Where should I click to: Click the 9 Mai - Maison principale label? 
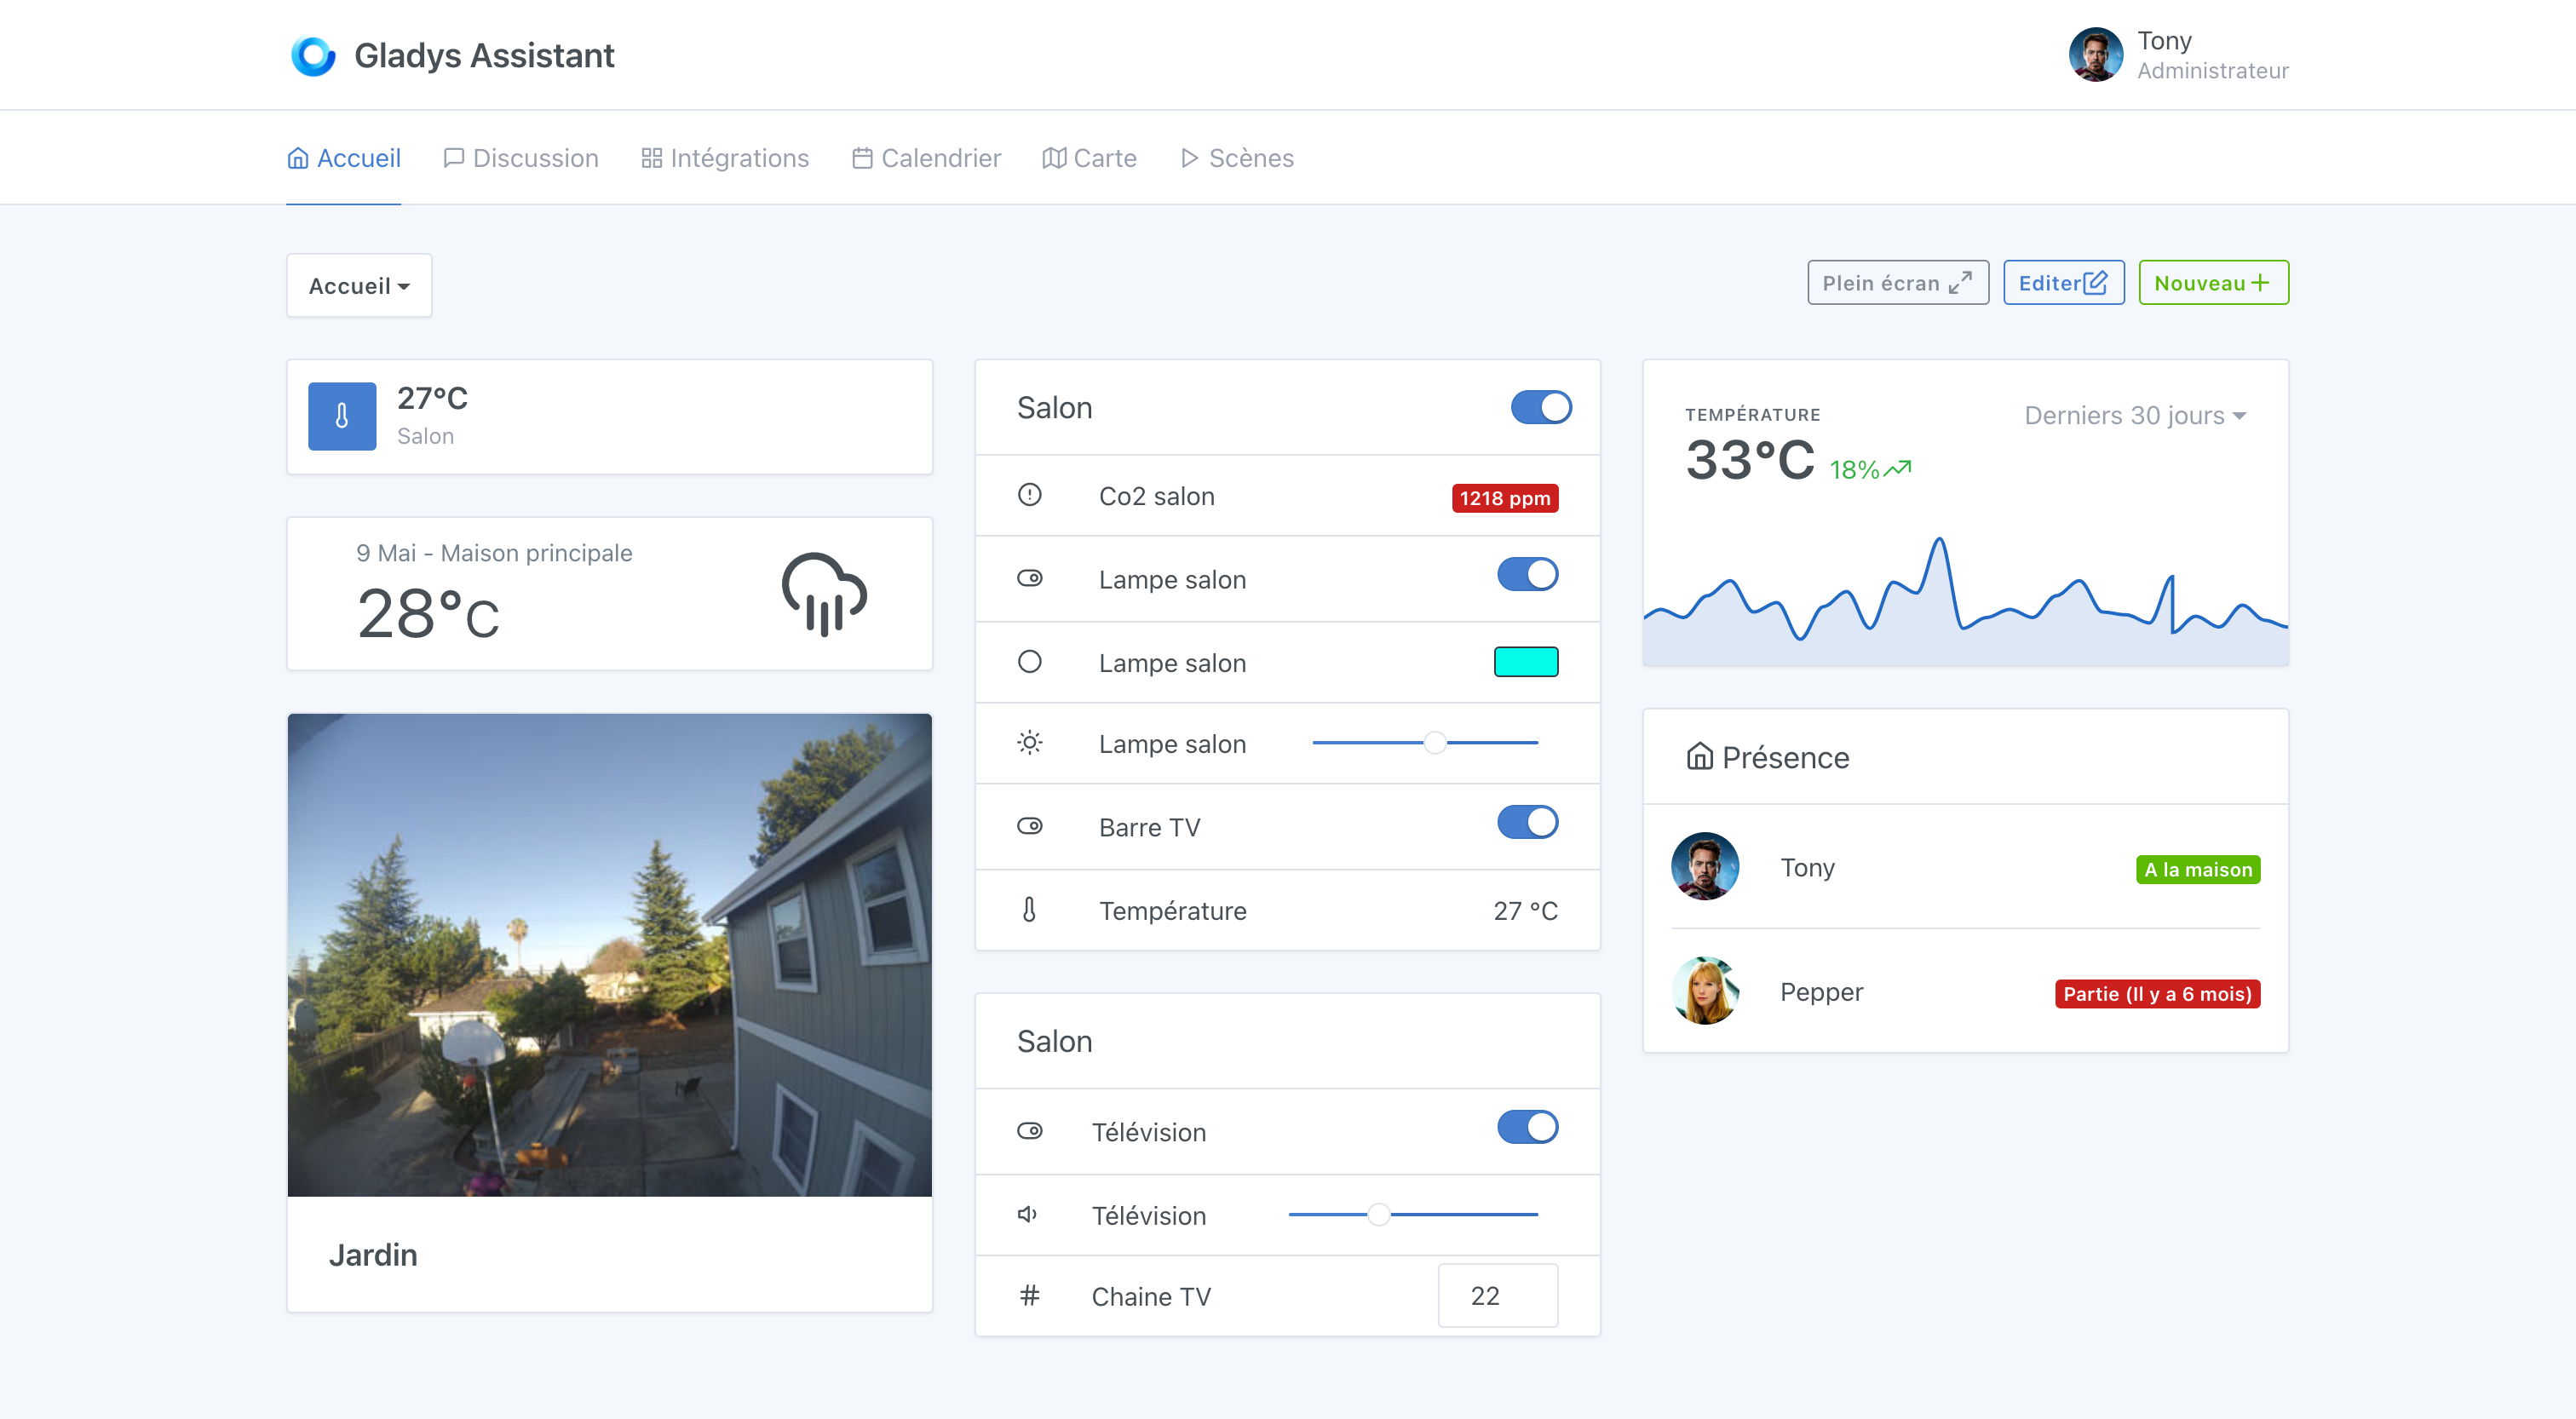(x=494, y=553)
